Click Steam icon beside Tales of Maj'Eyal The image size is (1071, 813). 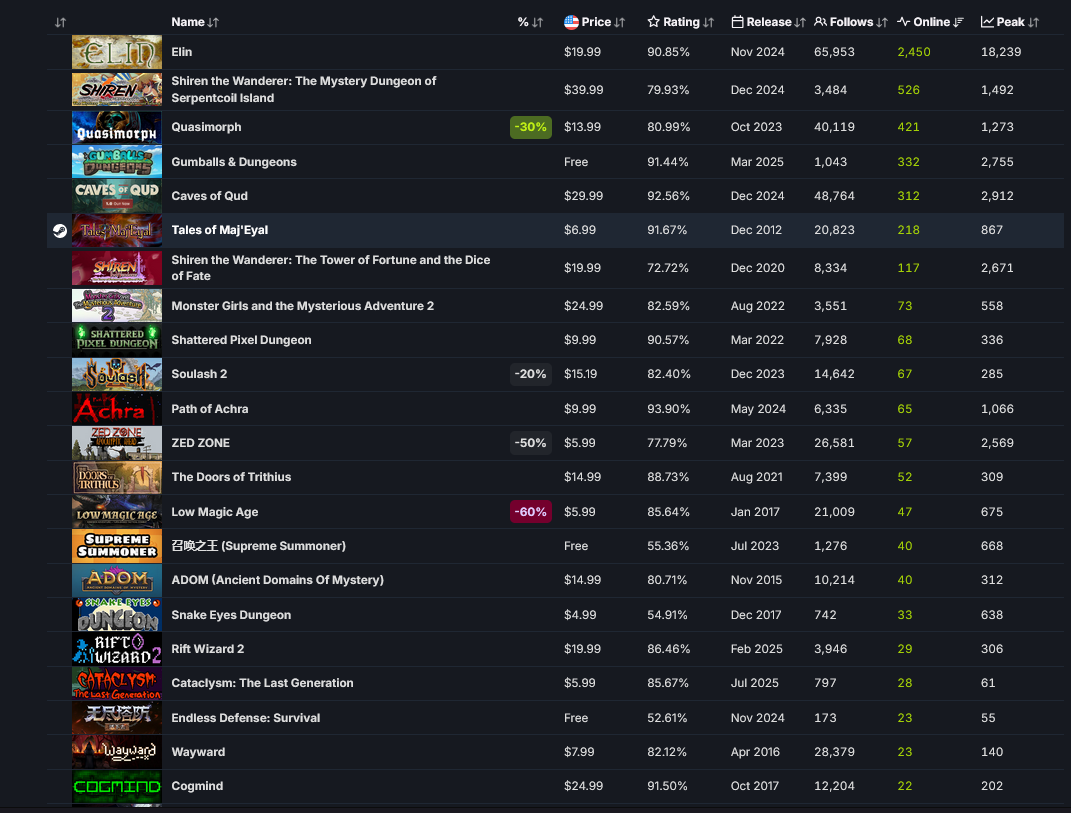pos(60,231)
